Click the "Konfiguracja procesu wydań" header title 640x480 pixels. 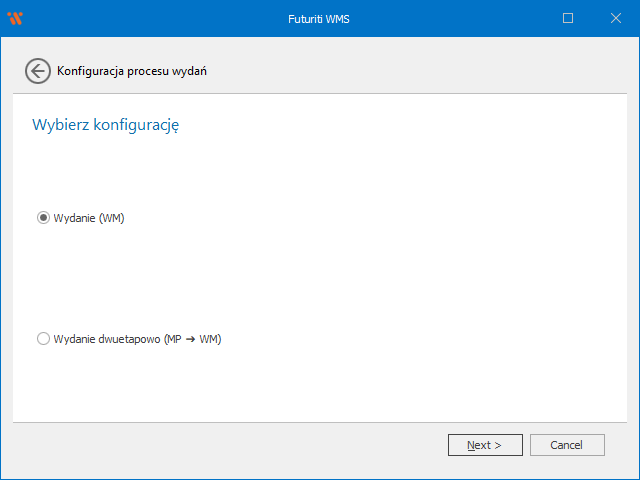(x=132, y=71)
